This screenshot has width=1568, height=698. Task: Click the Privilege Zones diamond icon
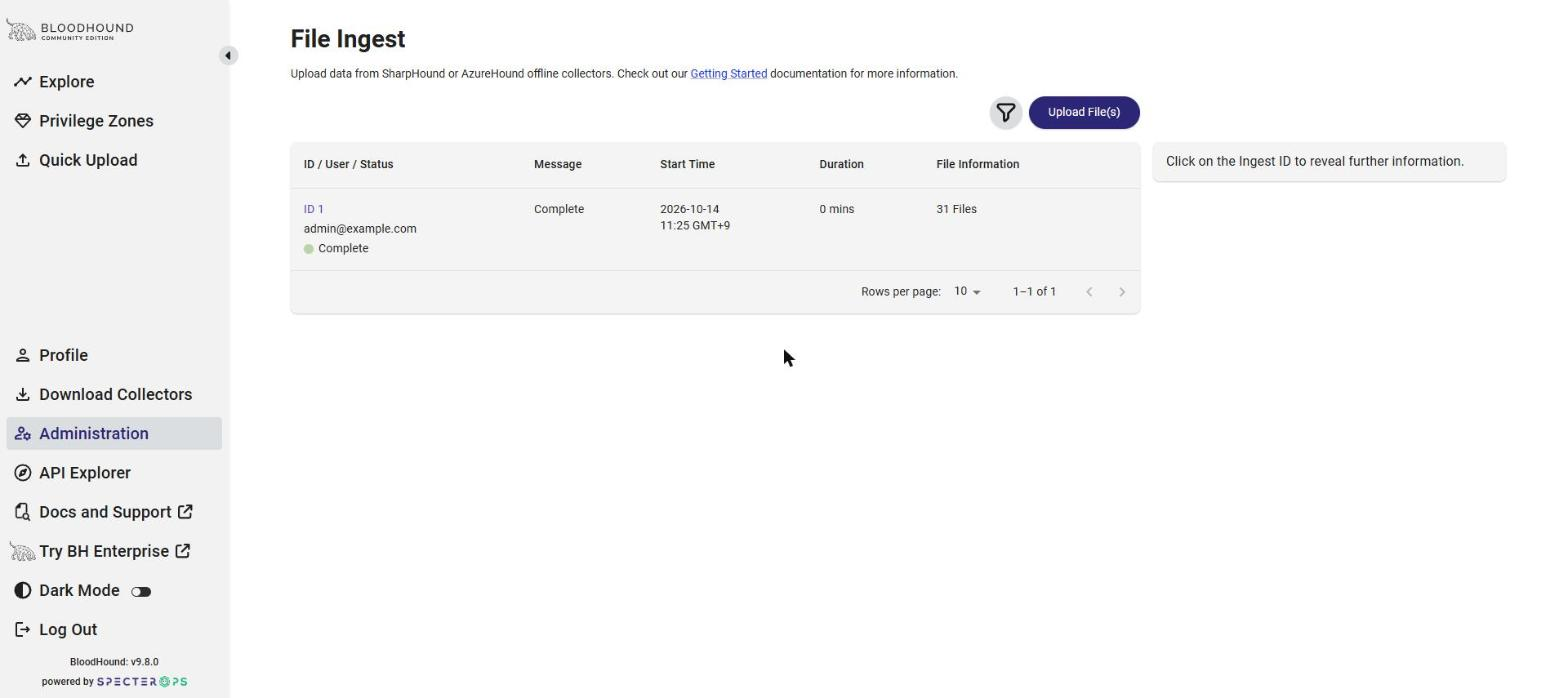pyautogui.click(x=22, y=121)
